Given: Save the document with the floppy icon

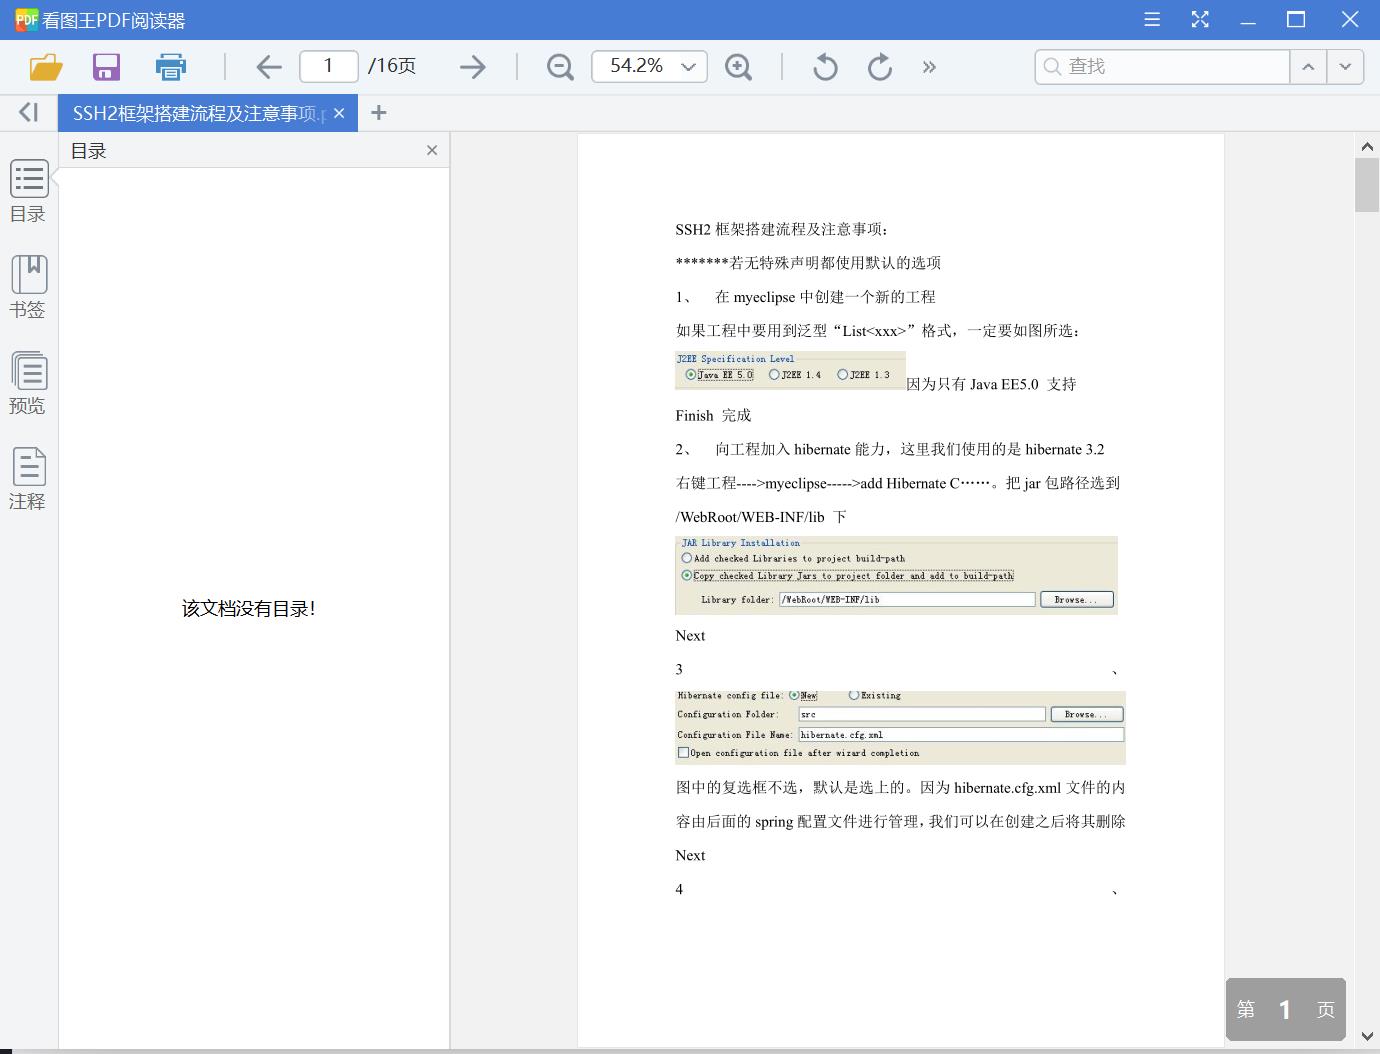Looking at the screenshot, I should [106, 67].
